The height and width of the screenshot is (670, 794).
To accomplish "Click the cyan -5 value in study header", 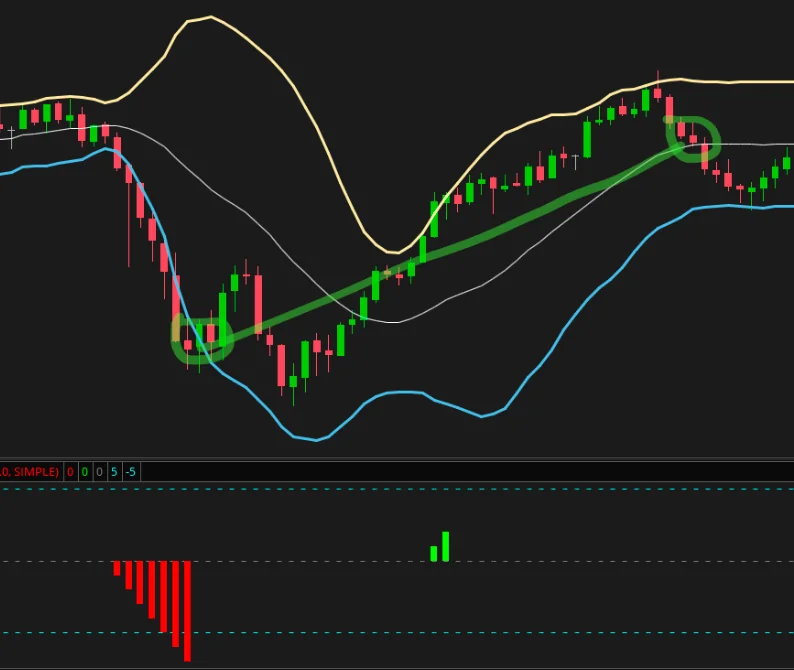I will point(131,472).
